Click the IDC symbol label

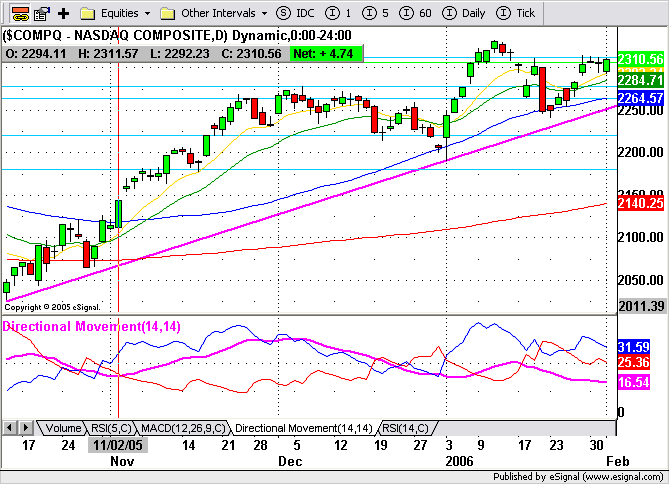305,13
